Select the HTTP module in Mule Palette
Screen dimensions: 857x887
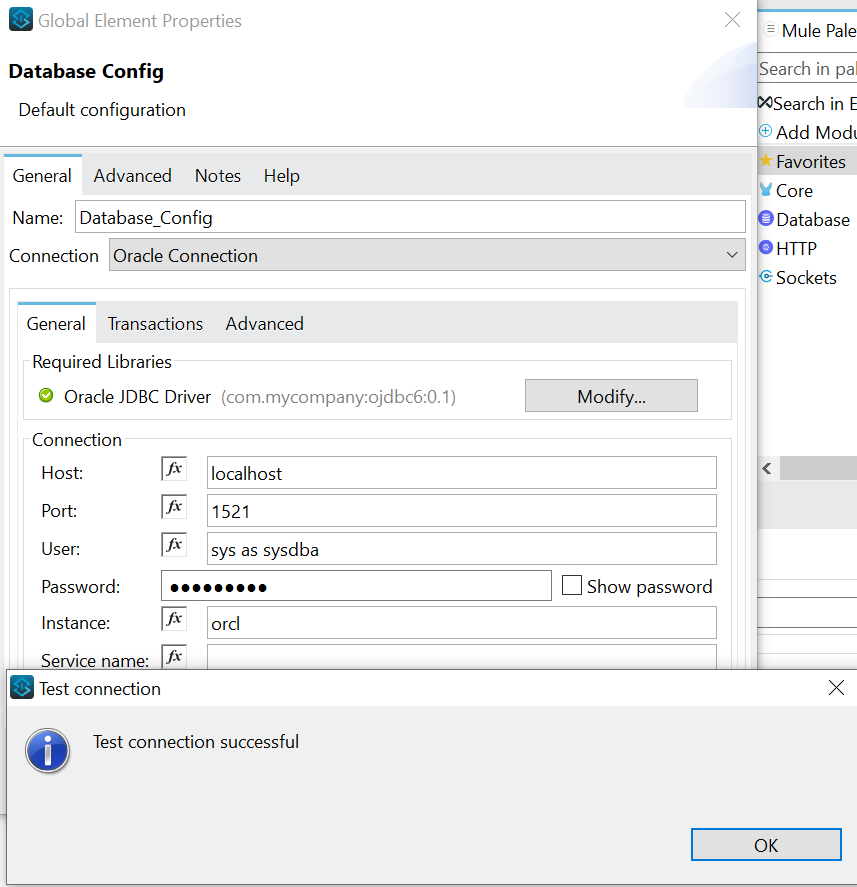click(795, 248)
